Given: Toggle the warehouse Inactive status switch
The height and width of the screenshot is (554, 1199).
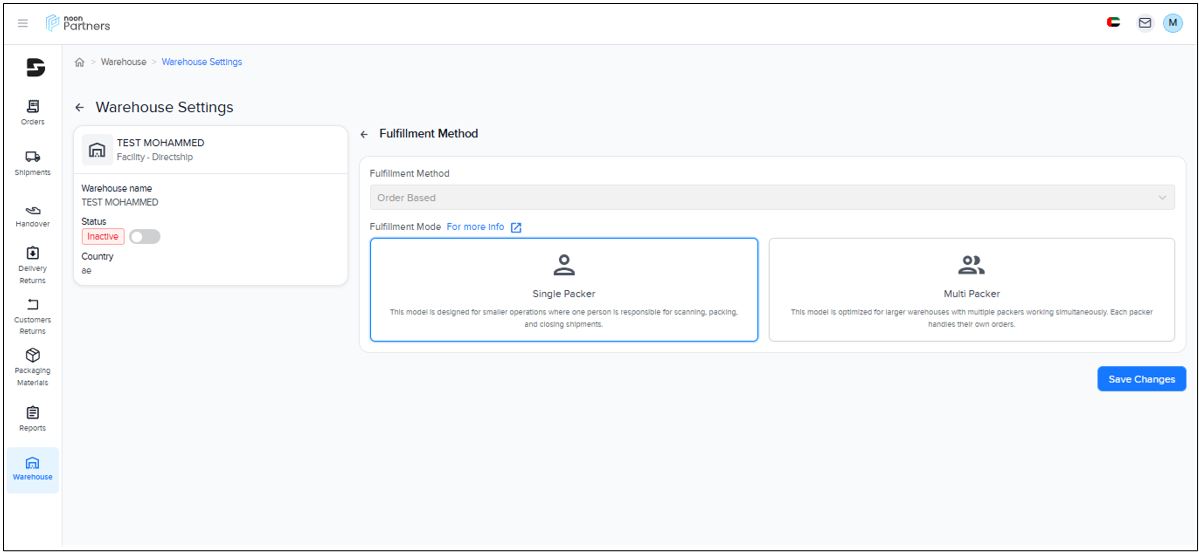Looking at the screenshot, I should tap(144, 237).
